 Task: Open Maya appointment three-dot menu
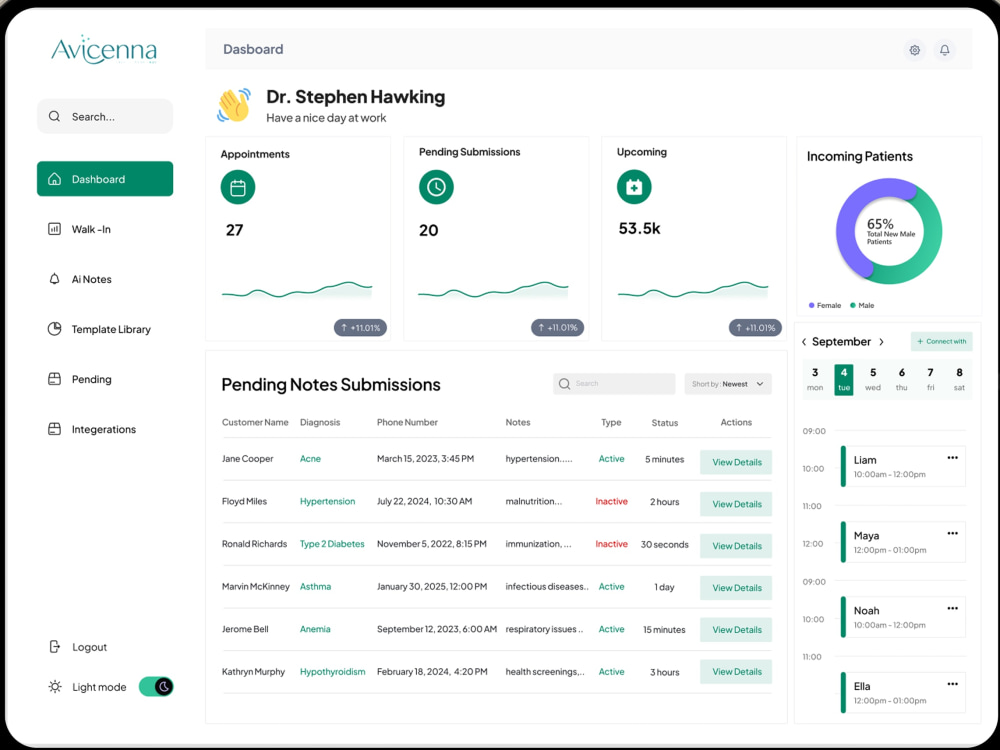tap(952, 533)
